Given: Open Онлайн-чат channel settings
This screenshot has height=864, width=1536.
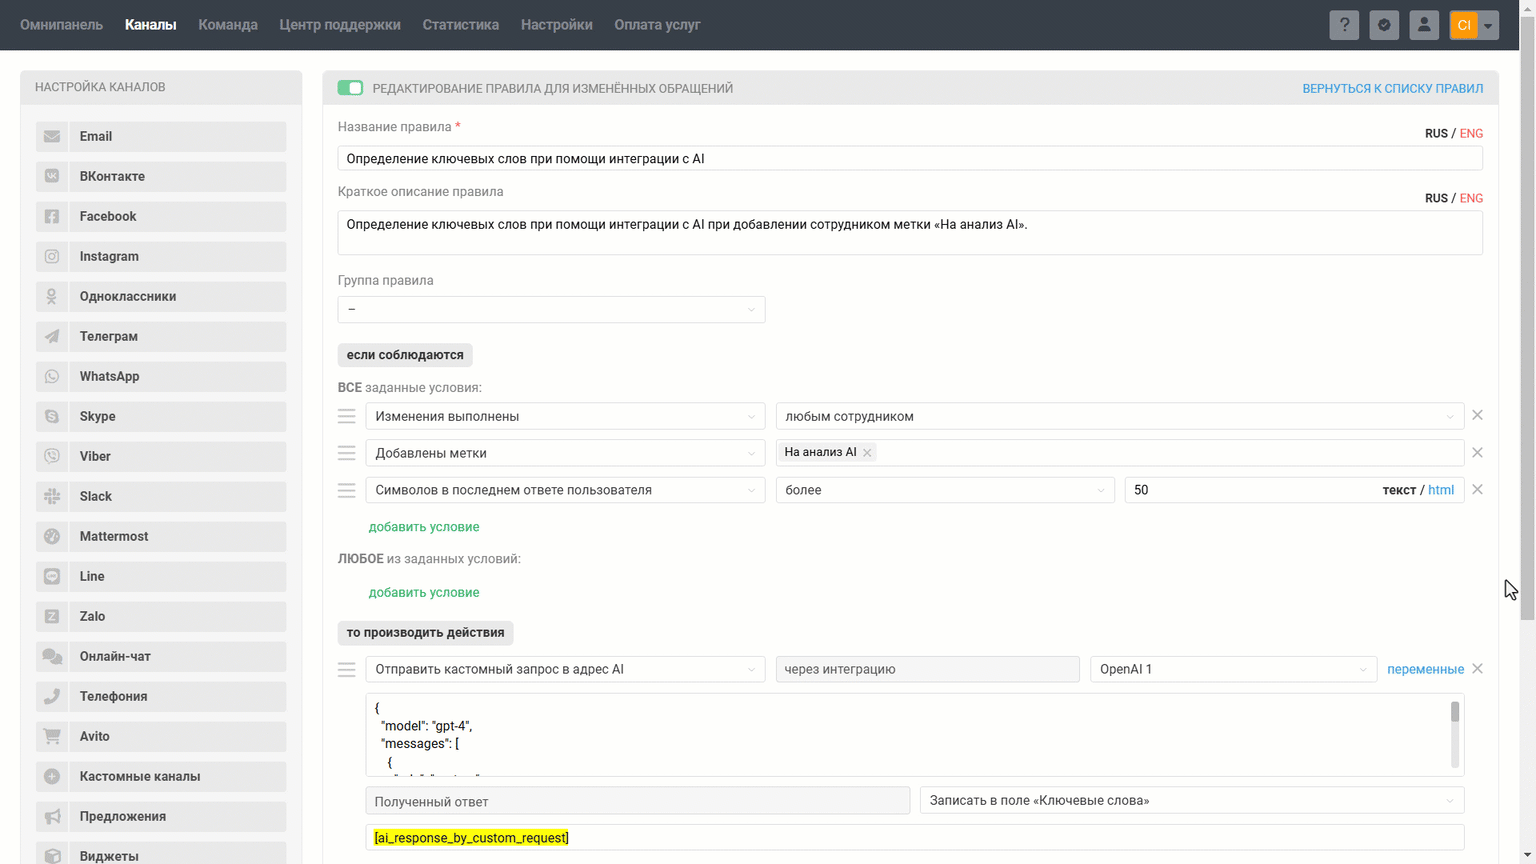Looking at the screenshot, I should coord(161,656).
